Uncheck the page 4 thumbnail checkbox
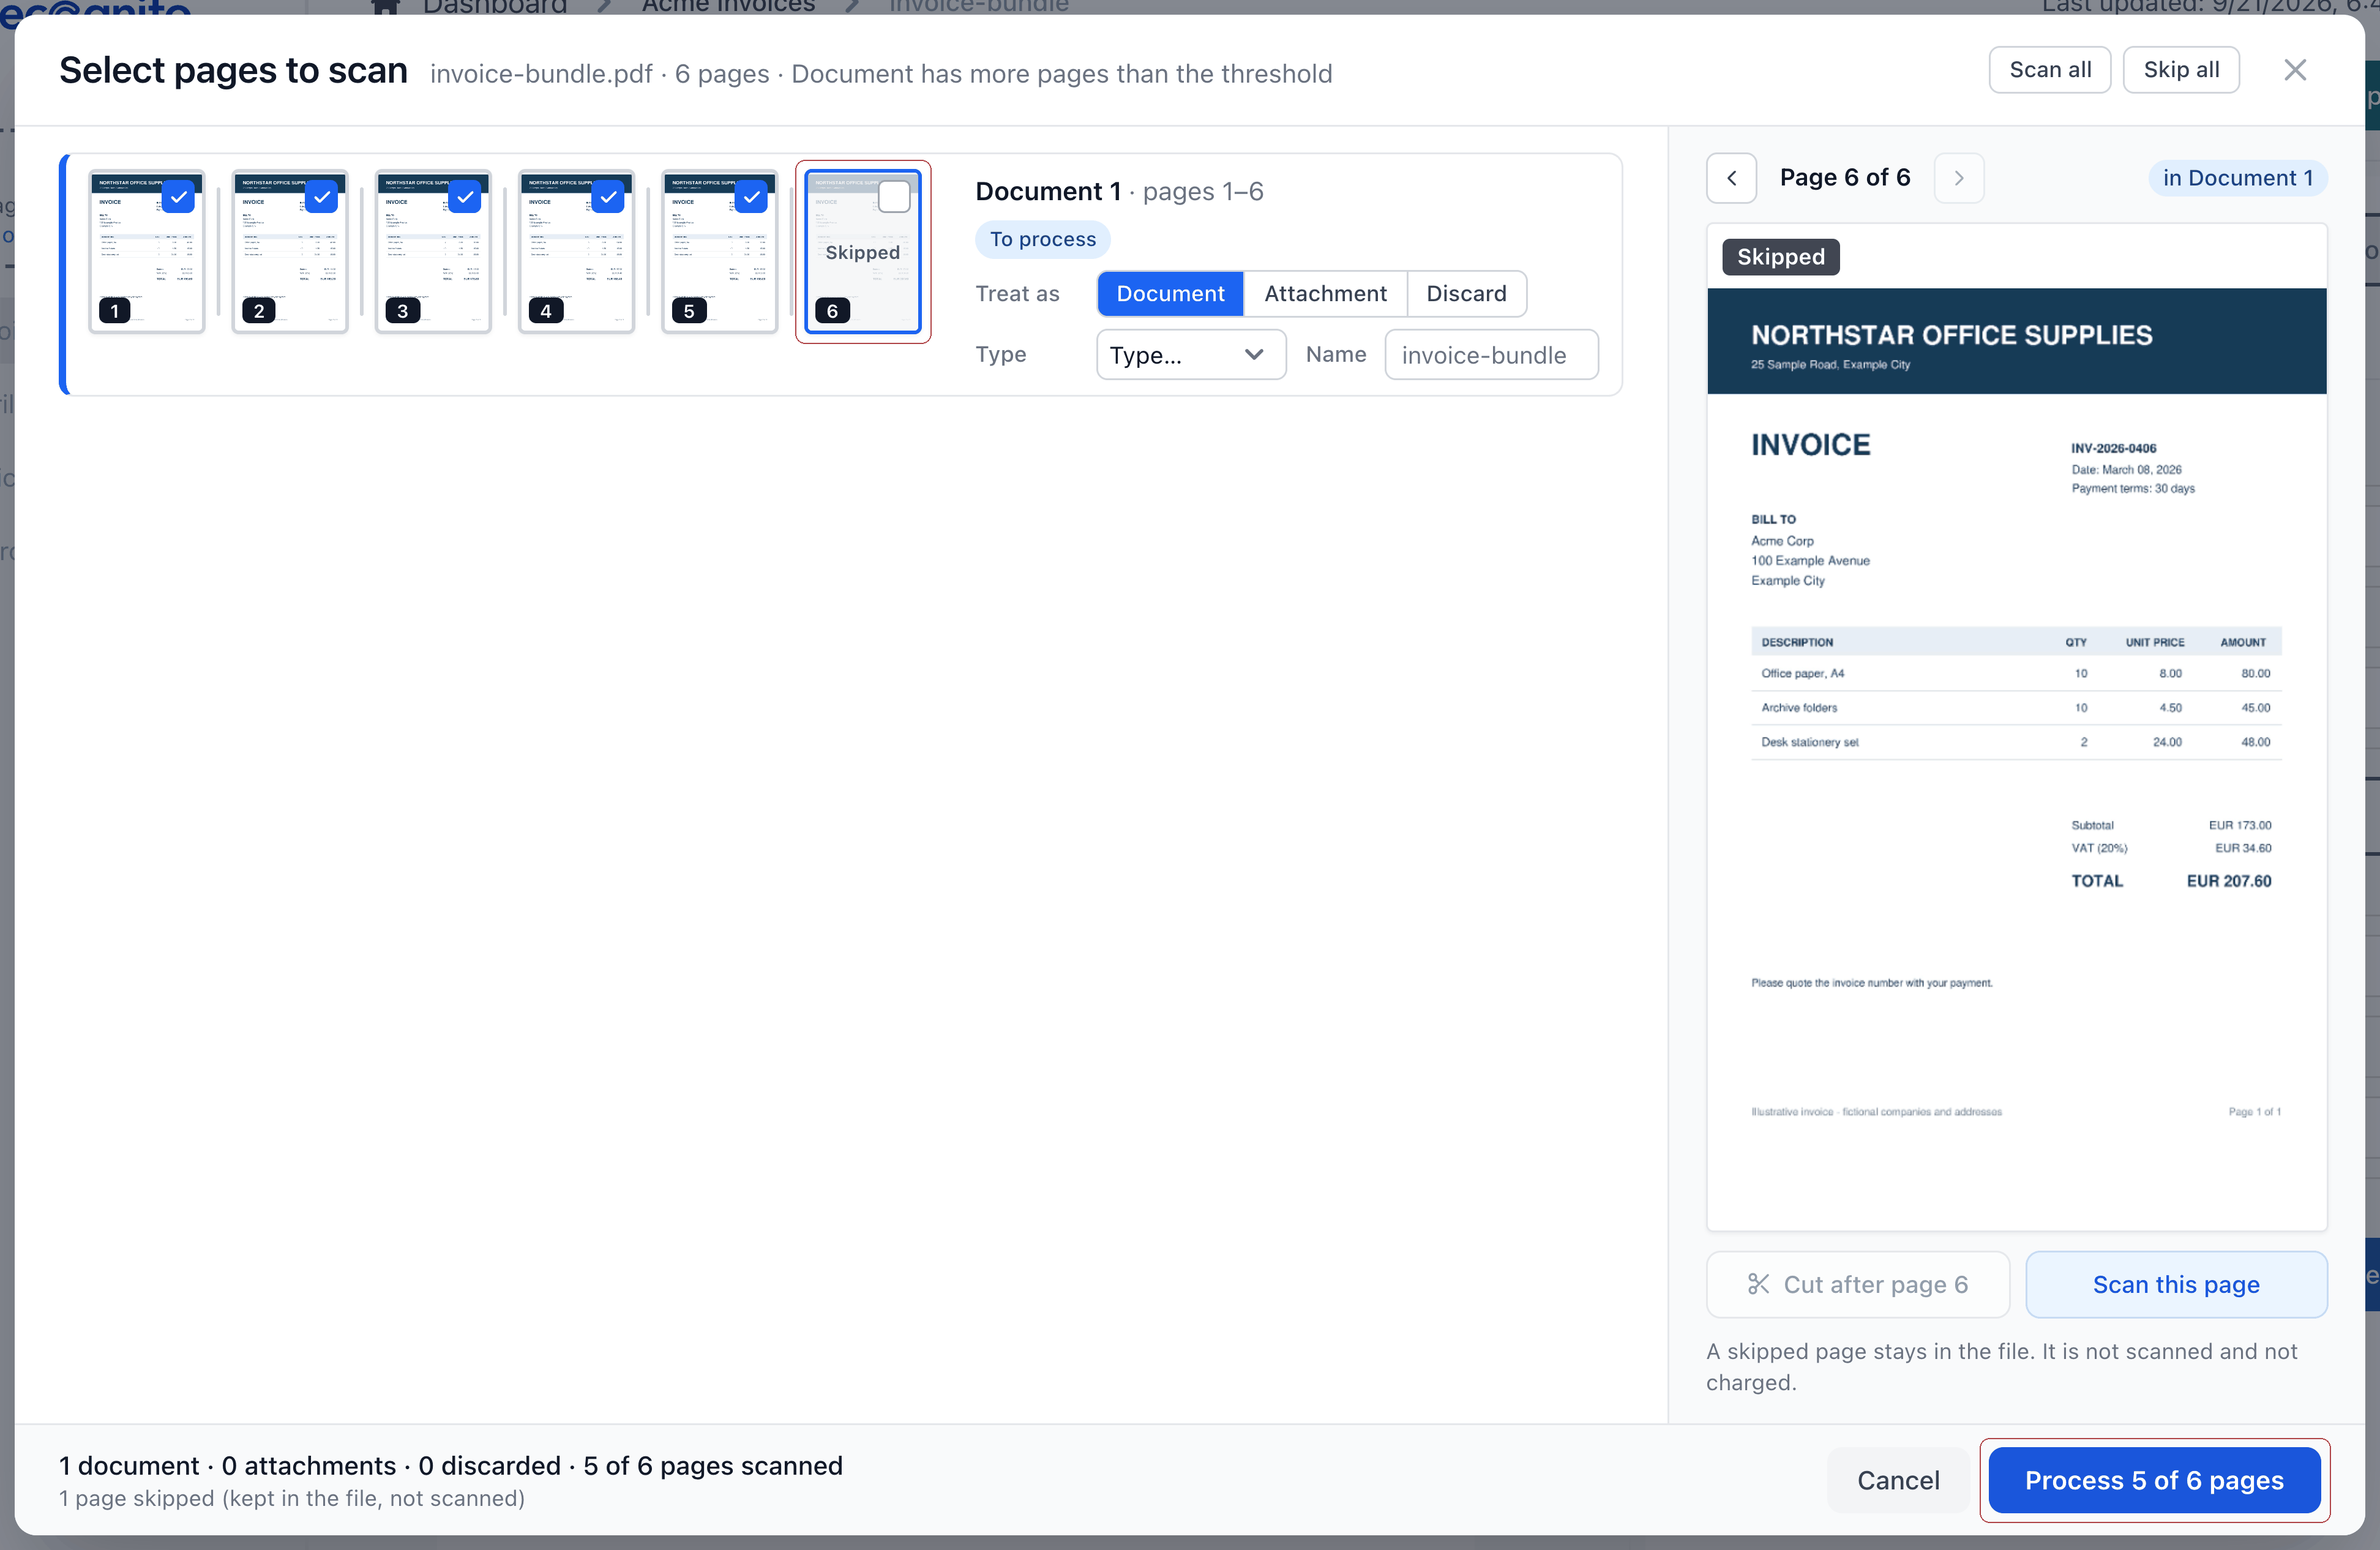 tap(607, 197)
